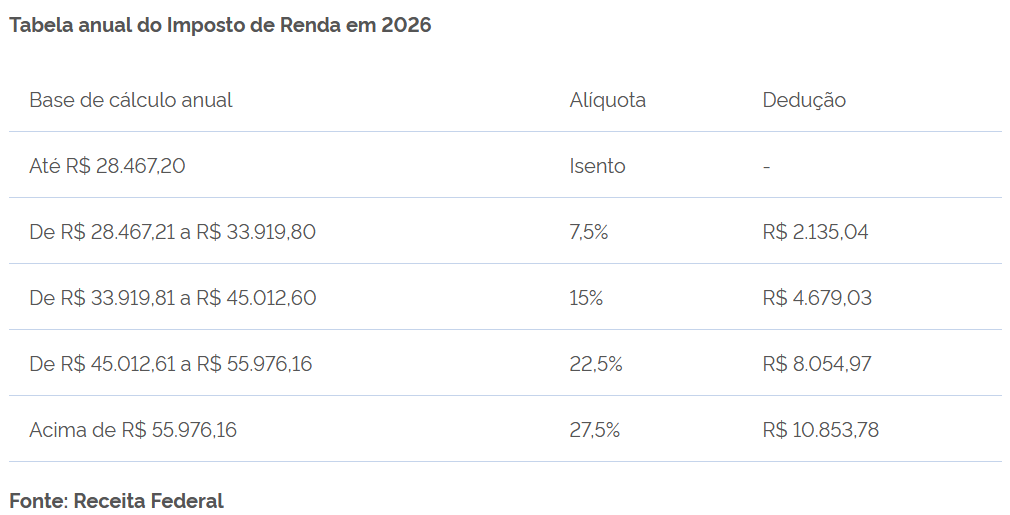Click the 'R$ 8.054,97' deduction value

[816, 364]
